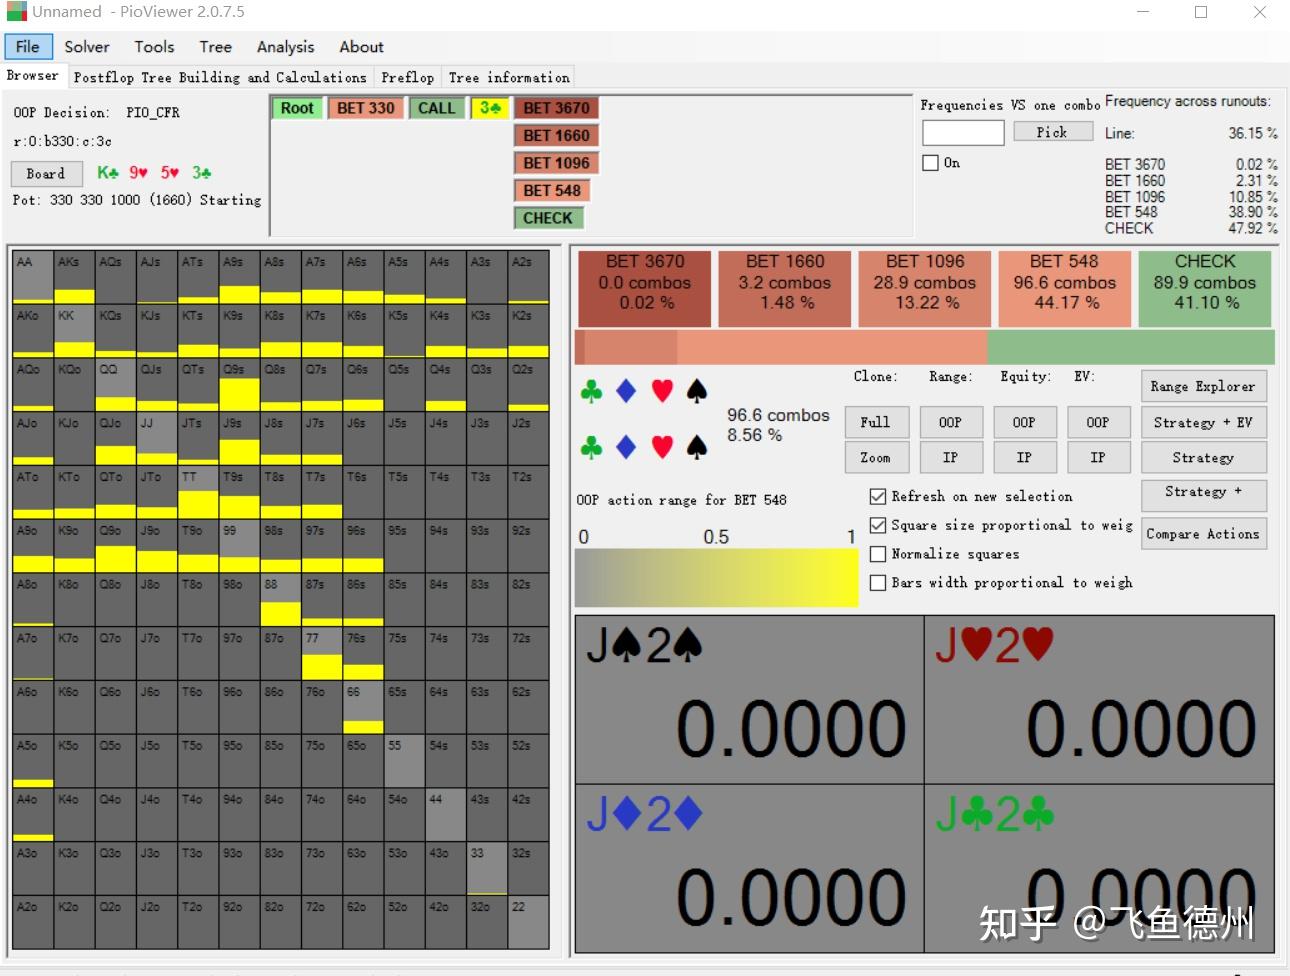Select the AA hand cell in range grid
Viewport: 1290px width, 976px height.
pos(33,277)
